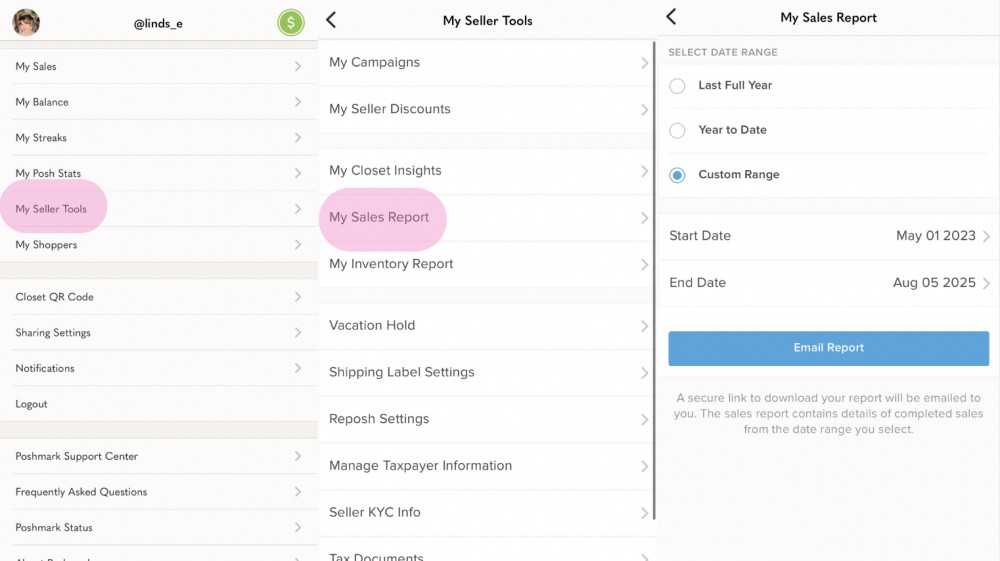
Task: Go back from My Sales Report
Action: point(671,17)
